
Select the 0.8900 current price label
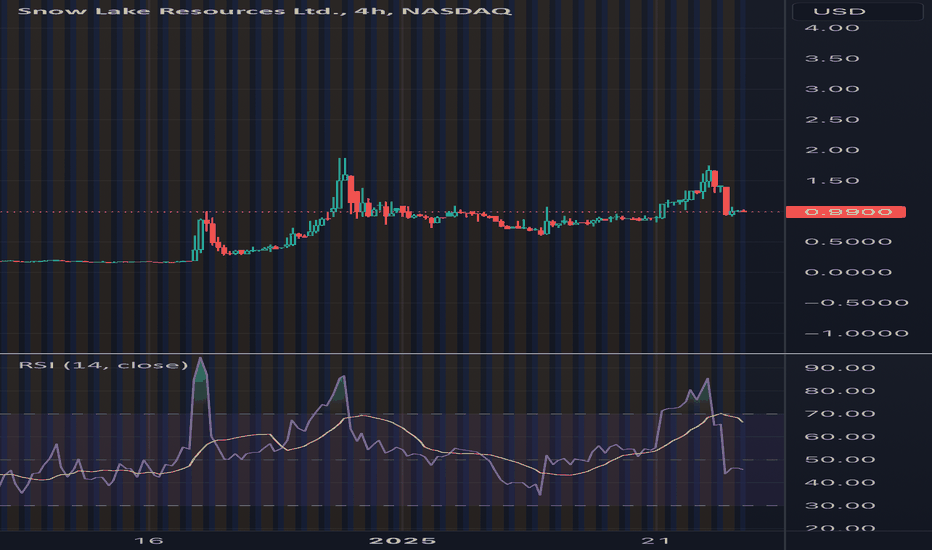click(x=846, y=212)
